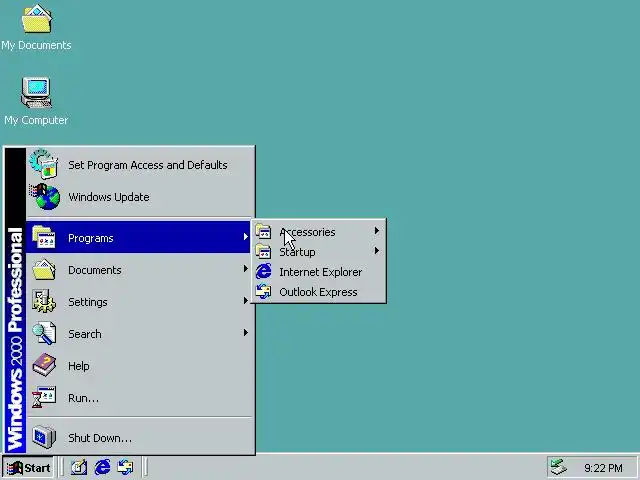This screenshot has width=640, height=480.
Task: Click the Documents folder icon in Start menu
Action: (x=44, y=269)
